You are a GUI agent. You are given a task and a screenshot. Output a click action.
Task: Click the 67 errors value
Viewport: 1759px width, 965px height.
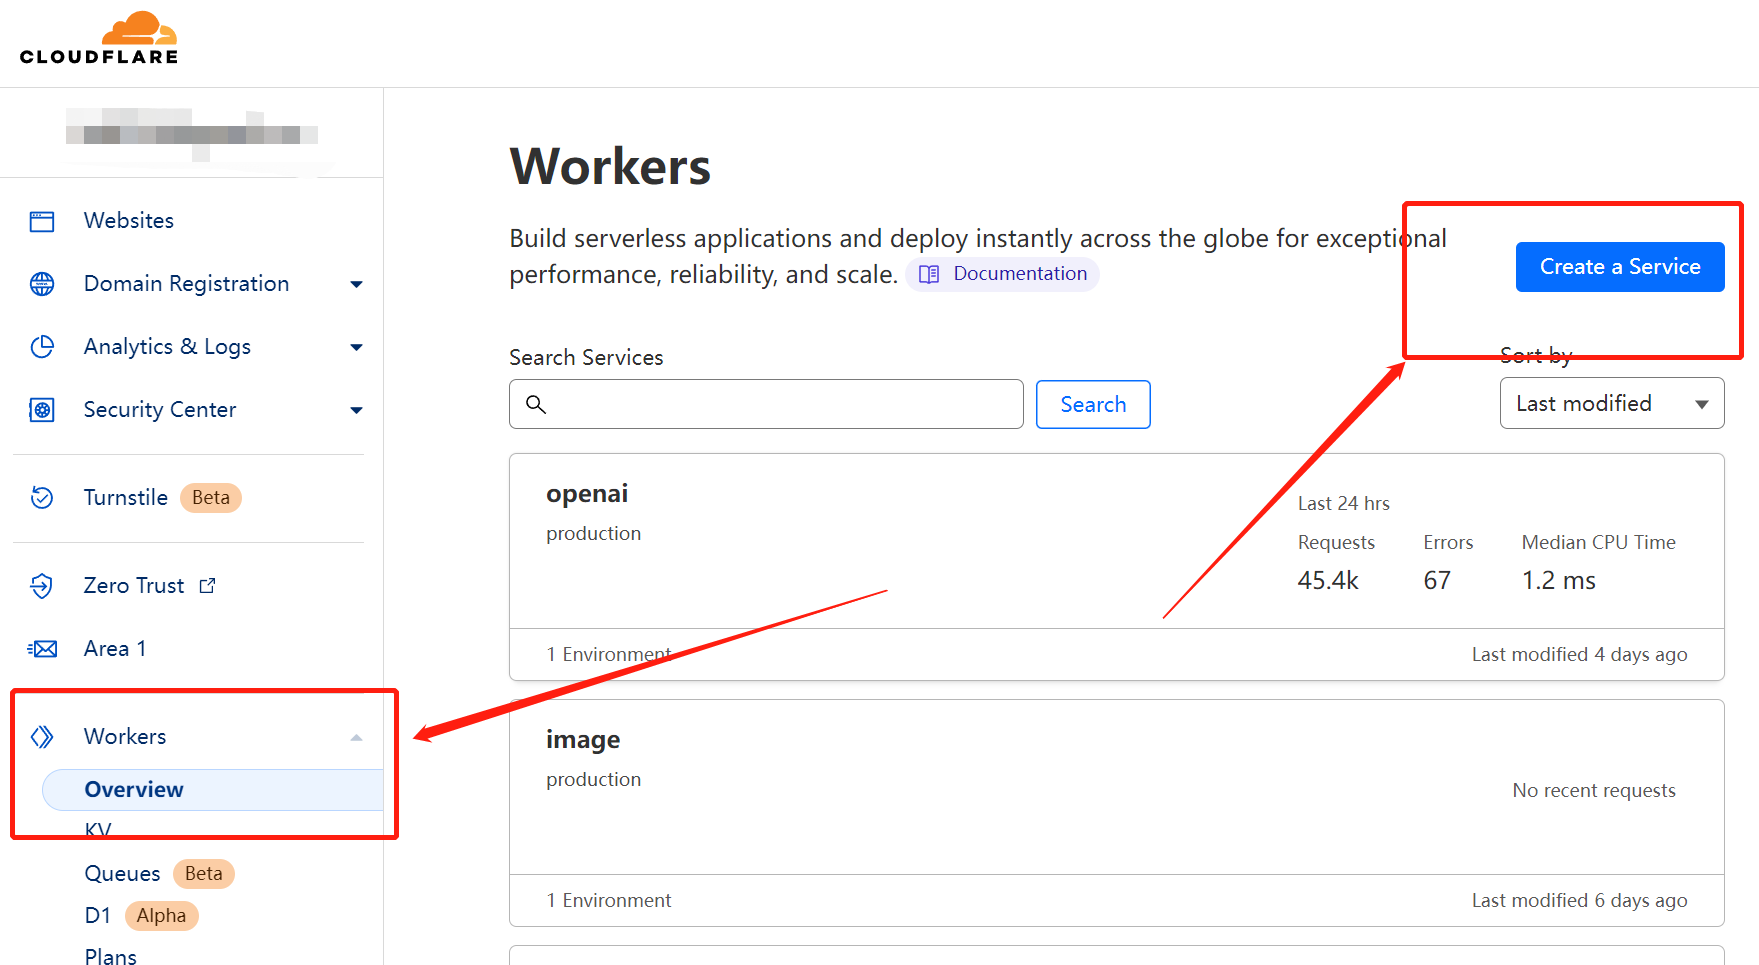tap(1437, 581)
